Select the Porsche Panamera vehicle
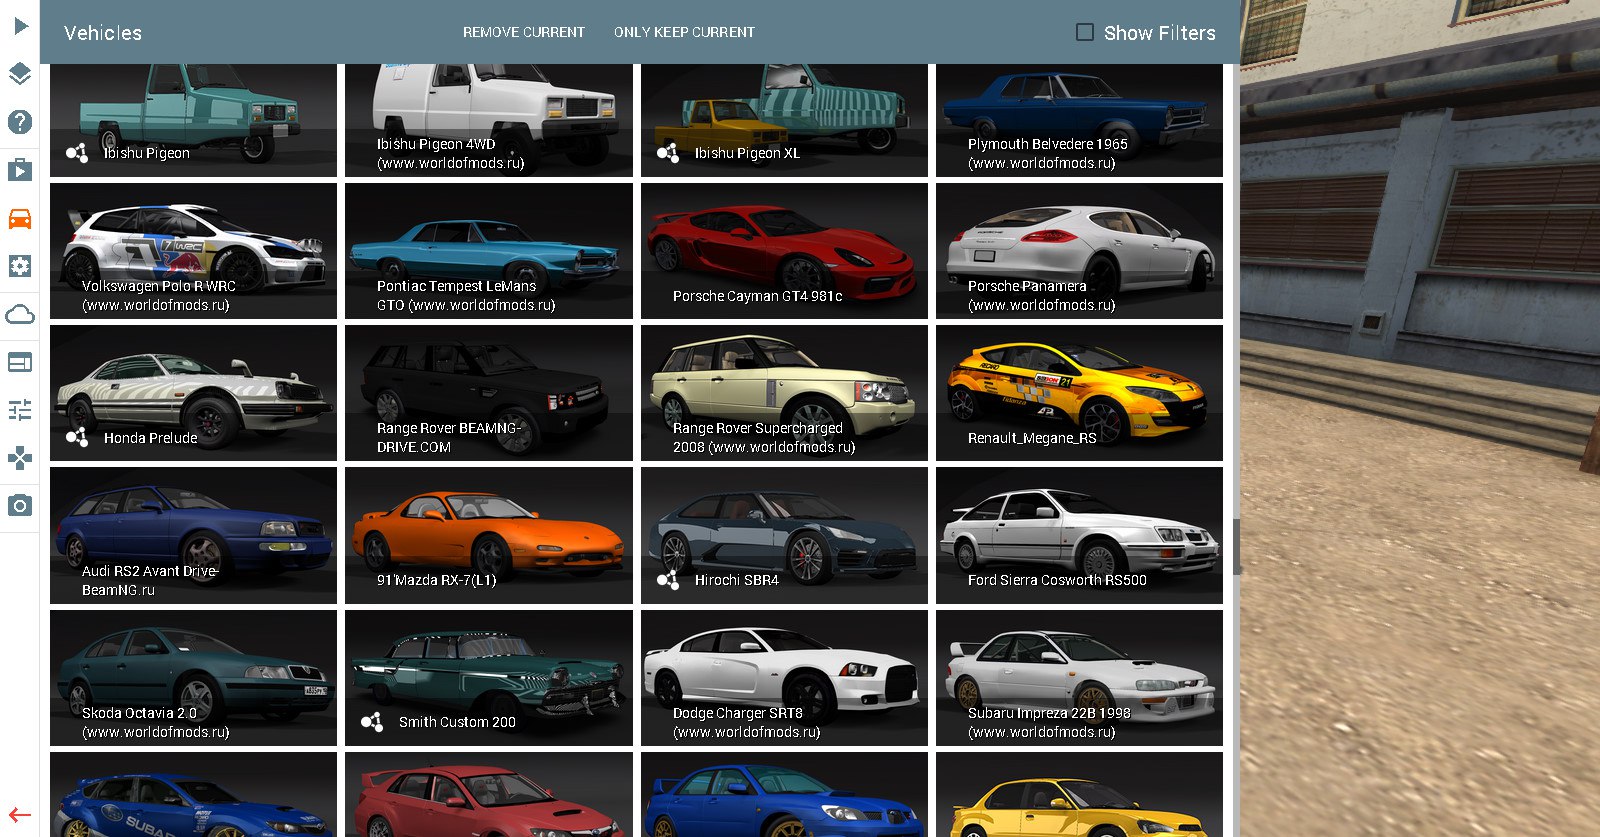 (1079, 251)
